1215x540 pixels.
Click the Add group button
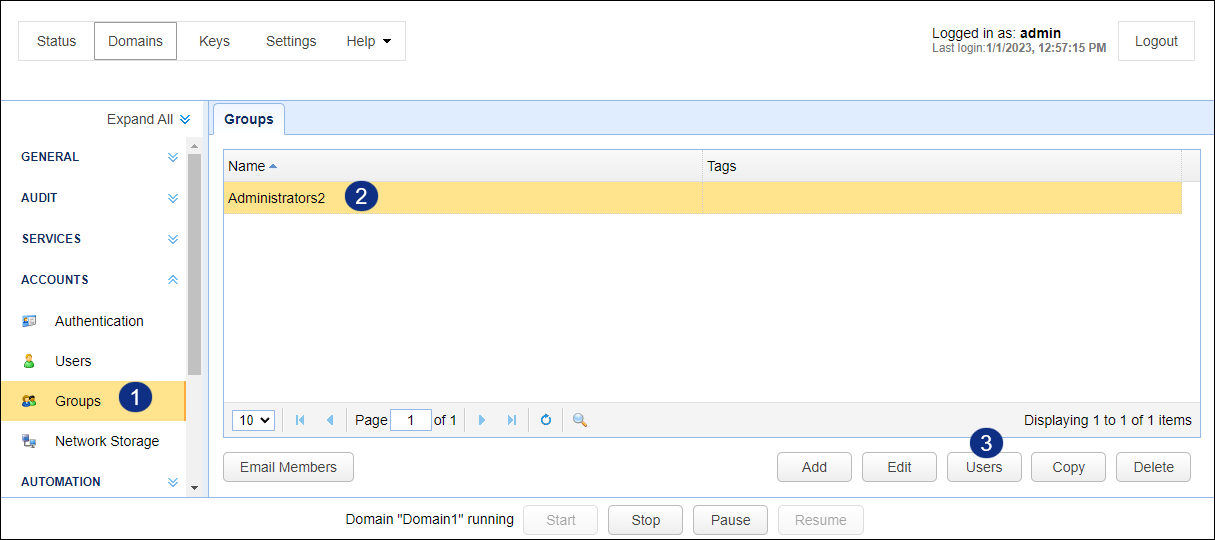point(815,467)
